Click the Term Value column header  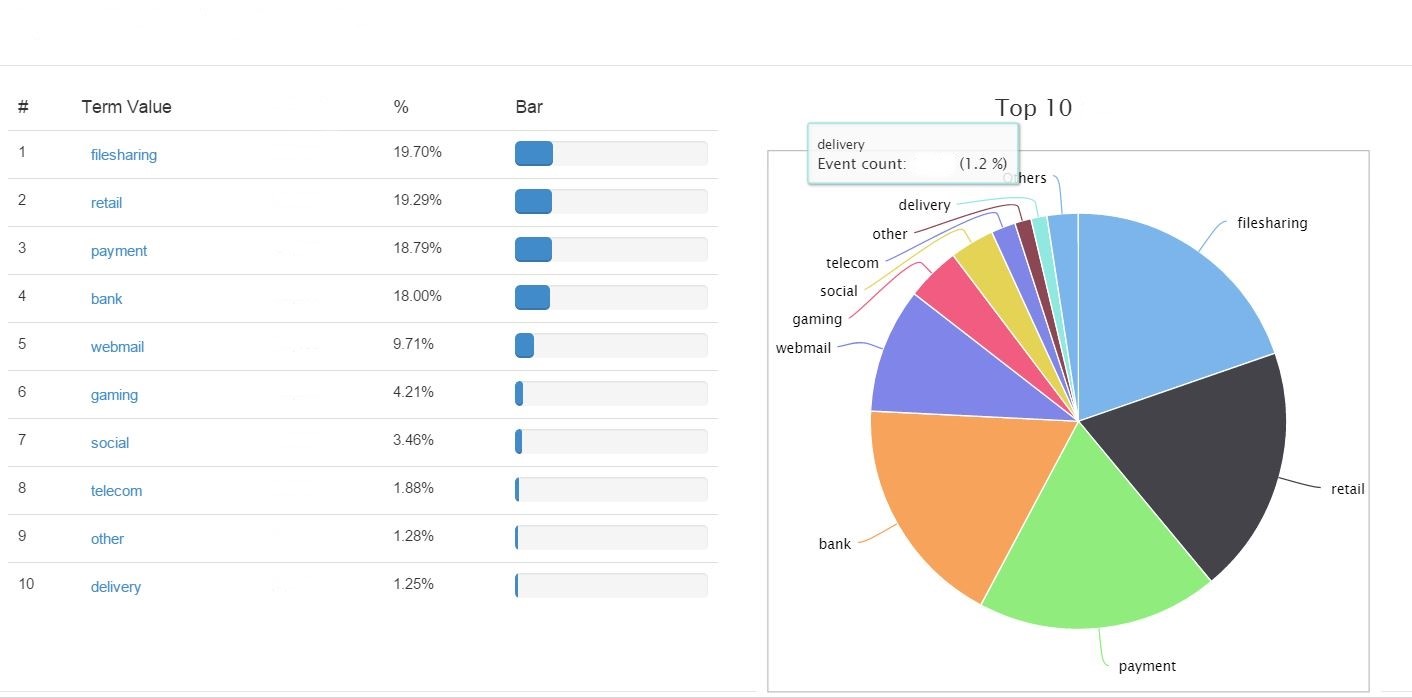(126, 107)
